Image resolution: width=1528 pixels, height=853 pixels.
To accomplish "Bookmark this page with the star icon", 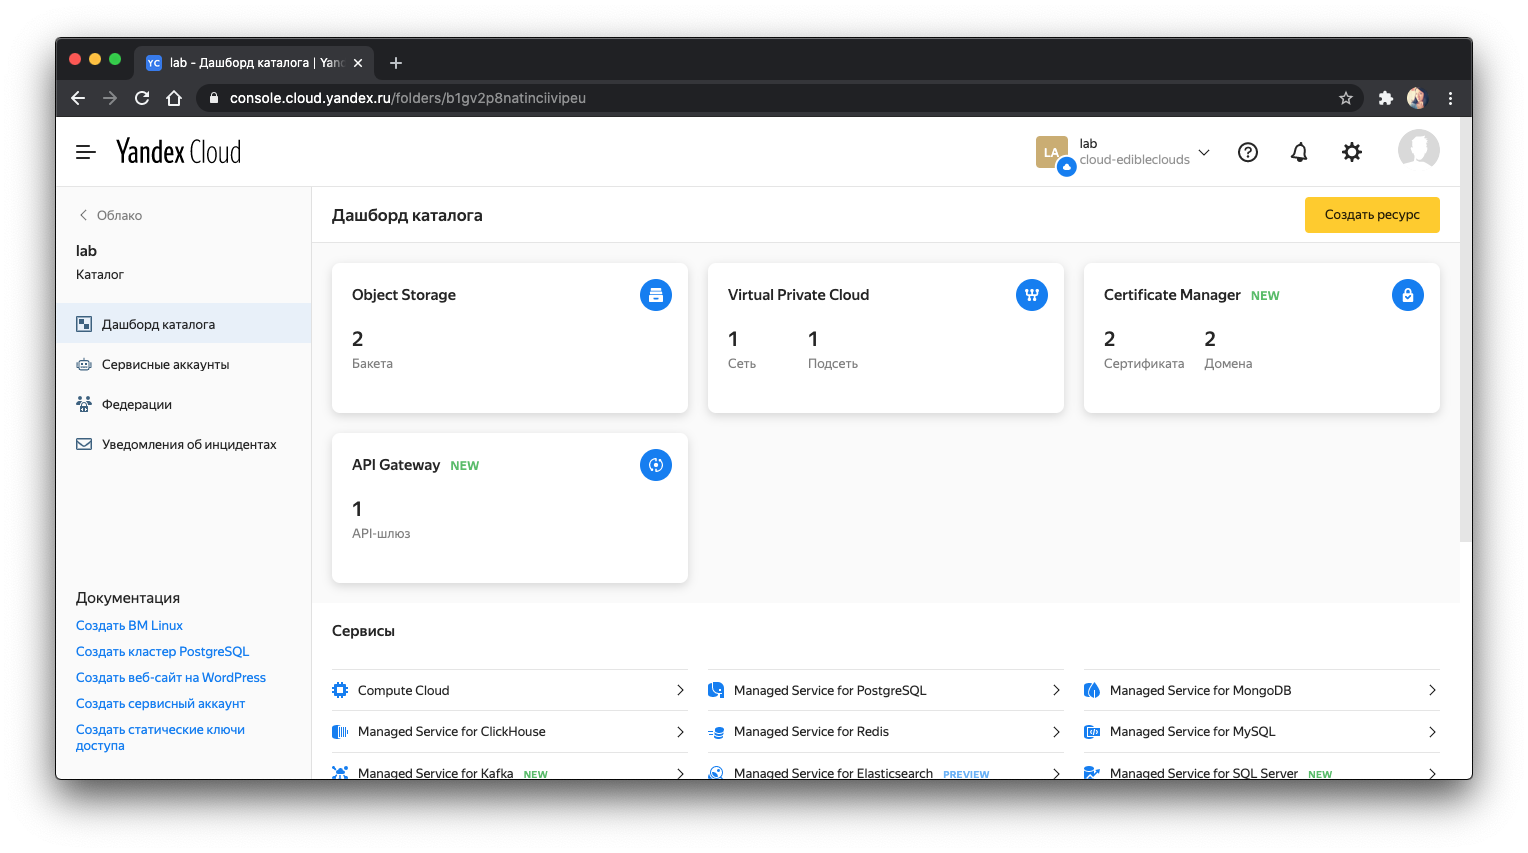I will pyautogui.click(x=1345, y=98).
